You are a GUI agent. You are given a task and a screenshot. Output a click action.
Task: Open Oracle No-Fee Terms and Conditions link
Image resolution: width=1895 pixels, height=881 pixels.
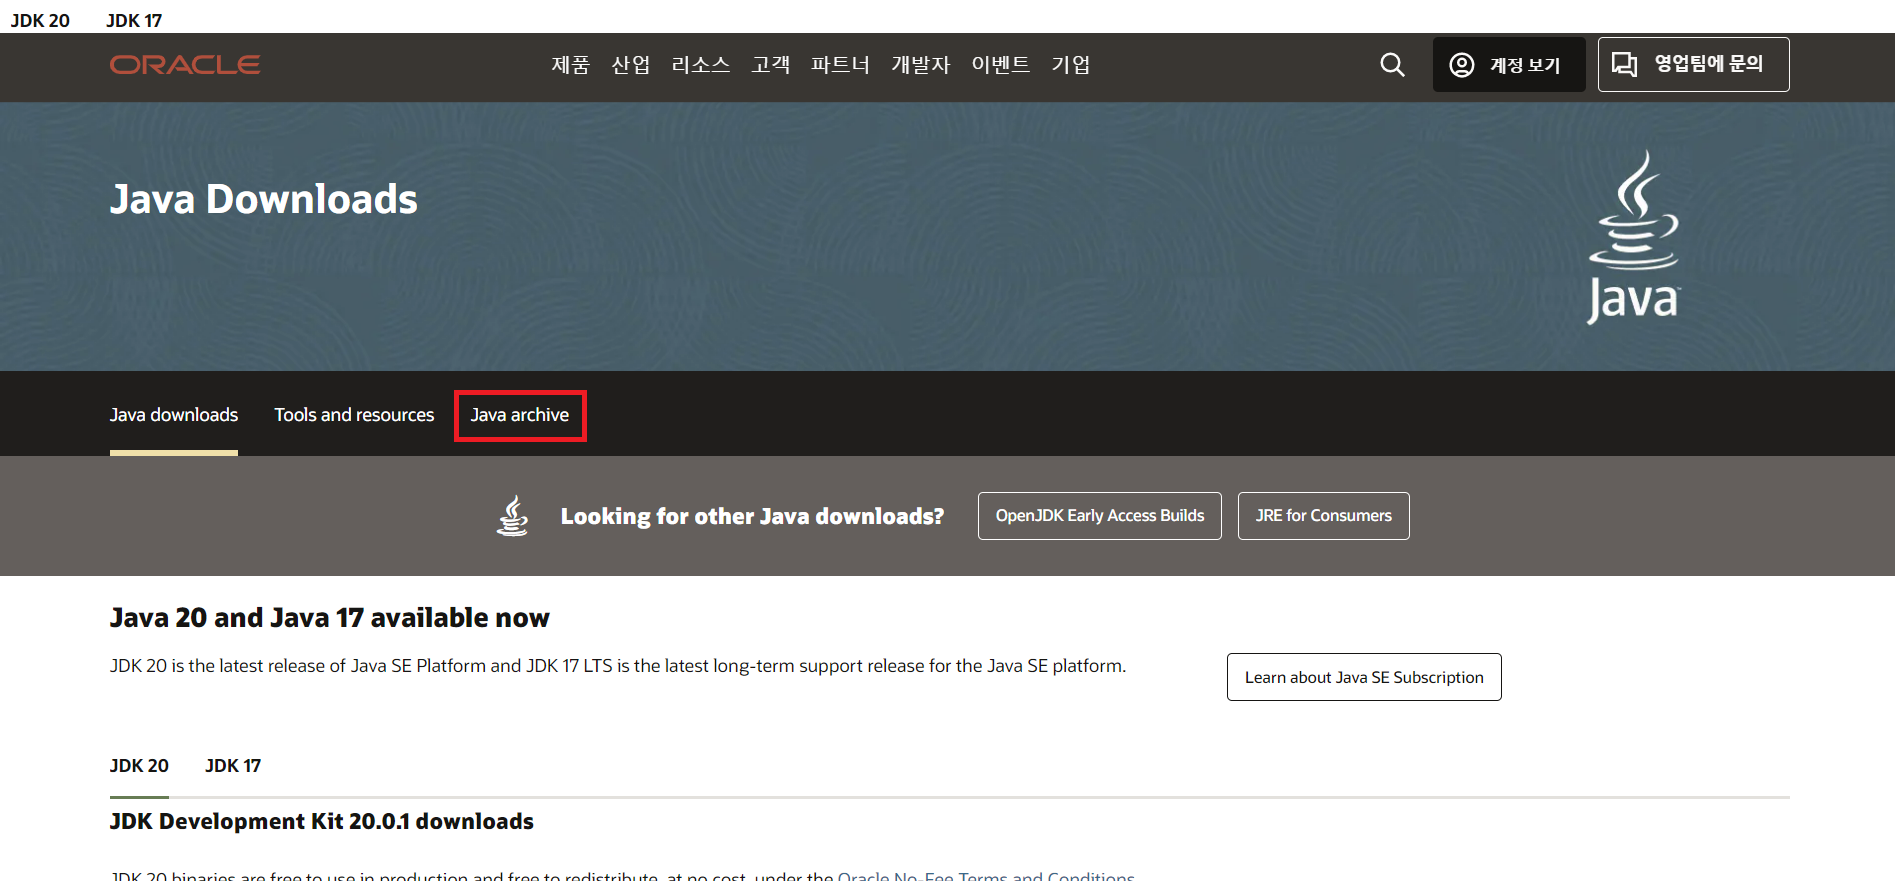pos(986,875)
